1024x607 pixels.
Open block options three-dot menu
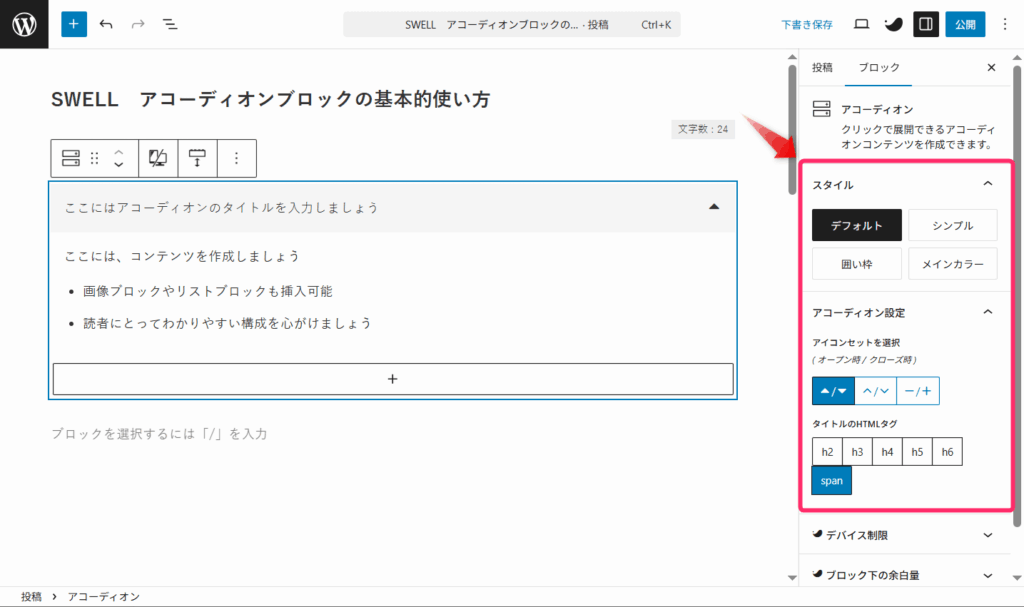236,158
